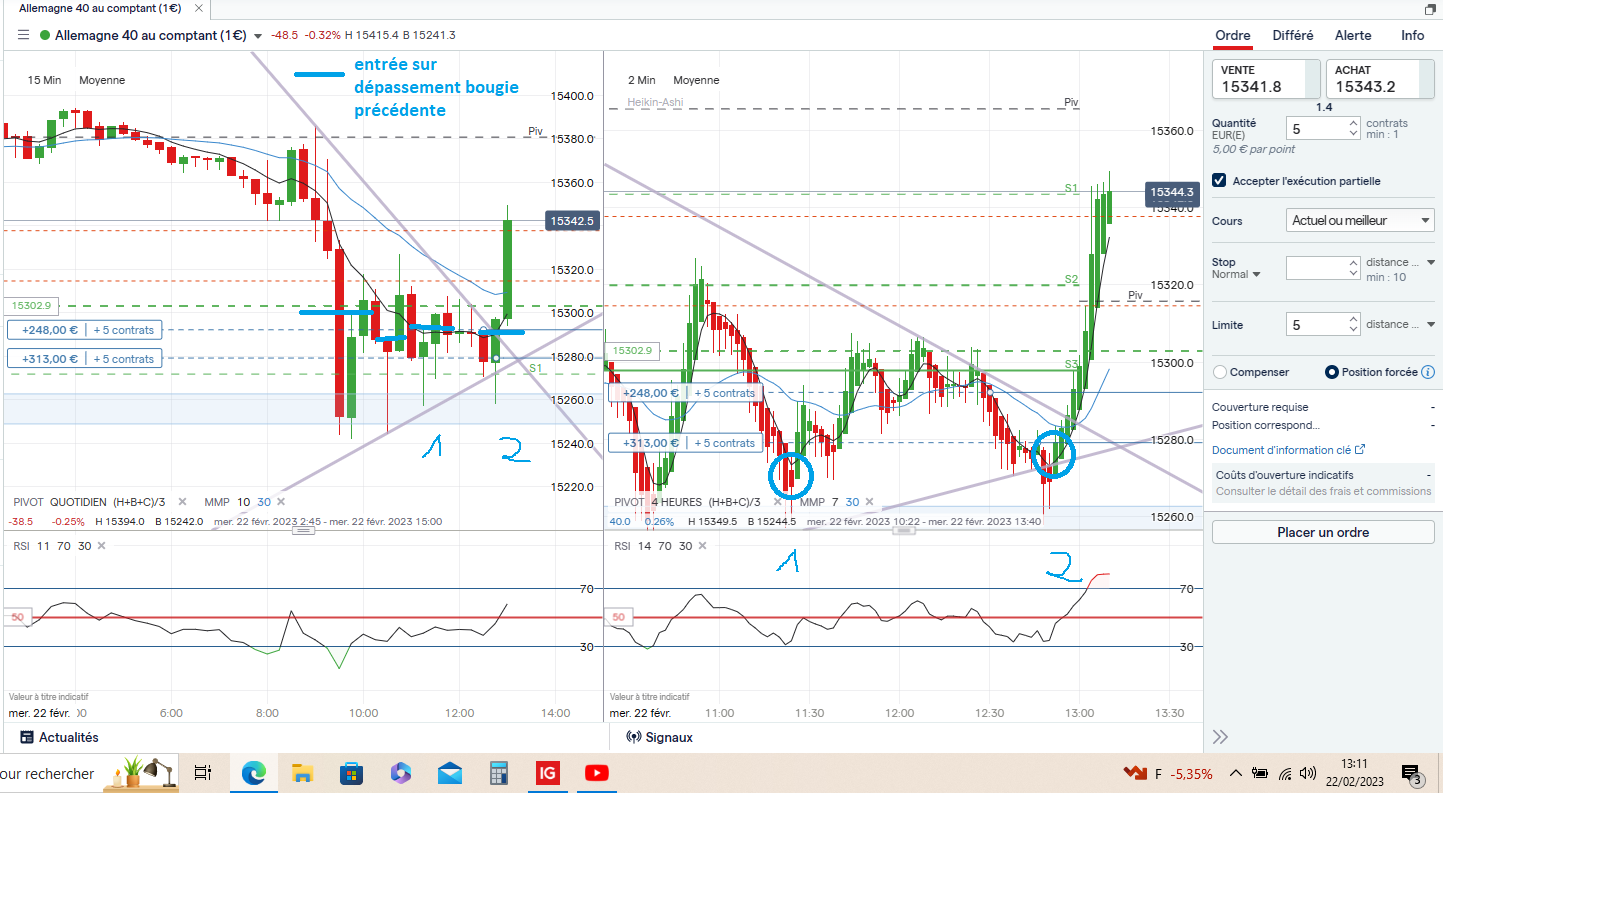
Task: Click the Stop level input field
Action: click(x=1317, y=268)
